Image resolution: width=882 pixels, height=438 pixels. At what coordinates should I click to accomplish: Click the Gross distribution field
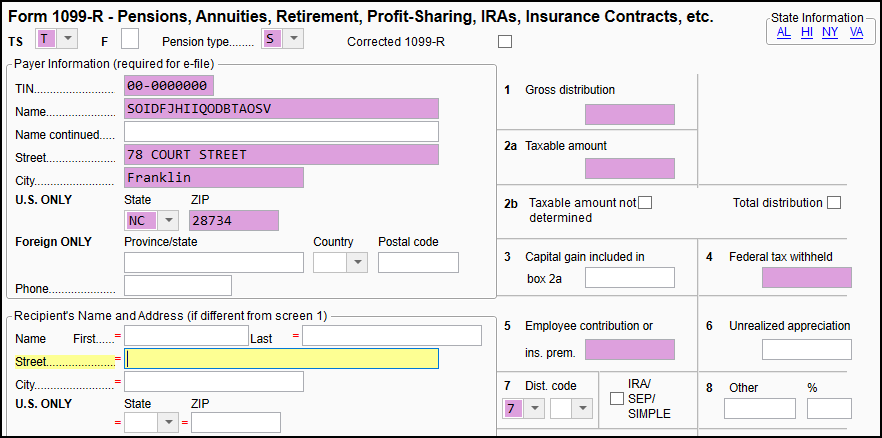coord(629,114)
